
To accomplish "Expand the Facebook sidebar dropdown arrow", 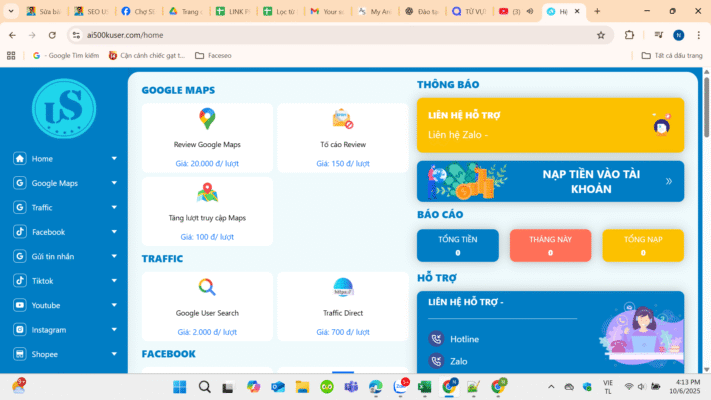I will pyautogui.click(x=114, y=232).
